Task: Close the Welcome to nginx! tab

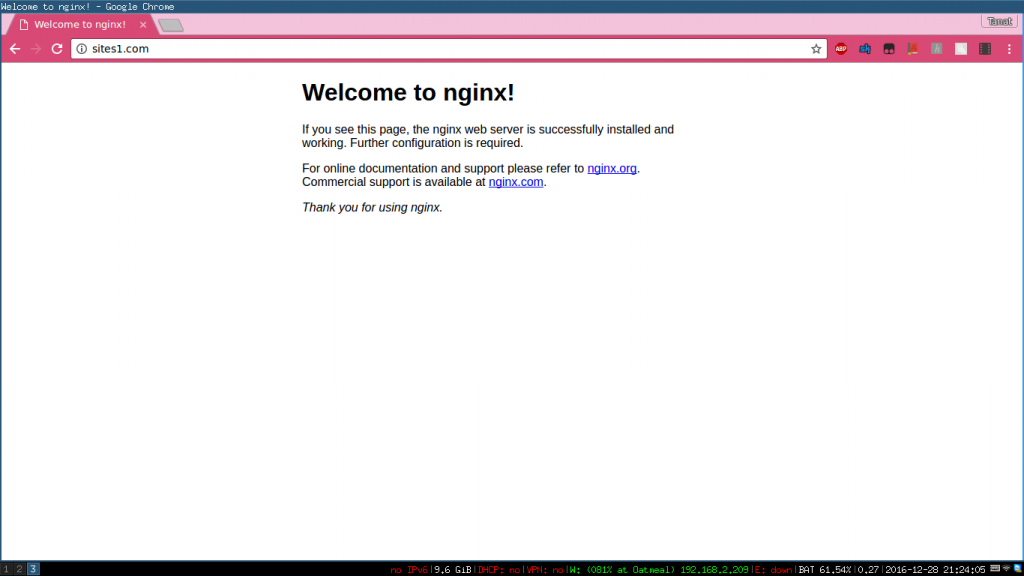Action: 143,25
